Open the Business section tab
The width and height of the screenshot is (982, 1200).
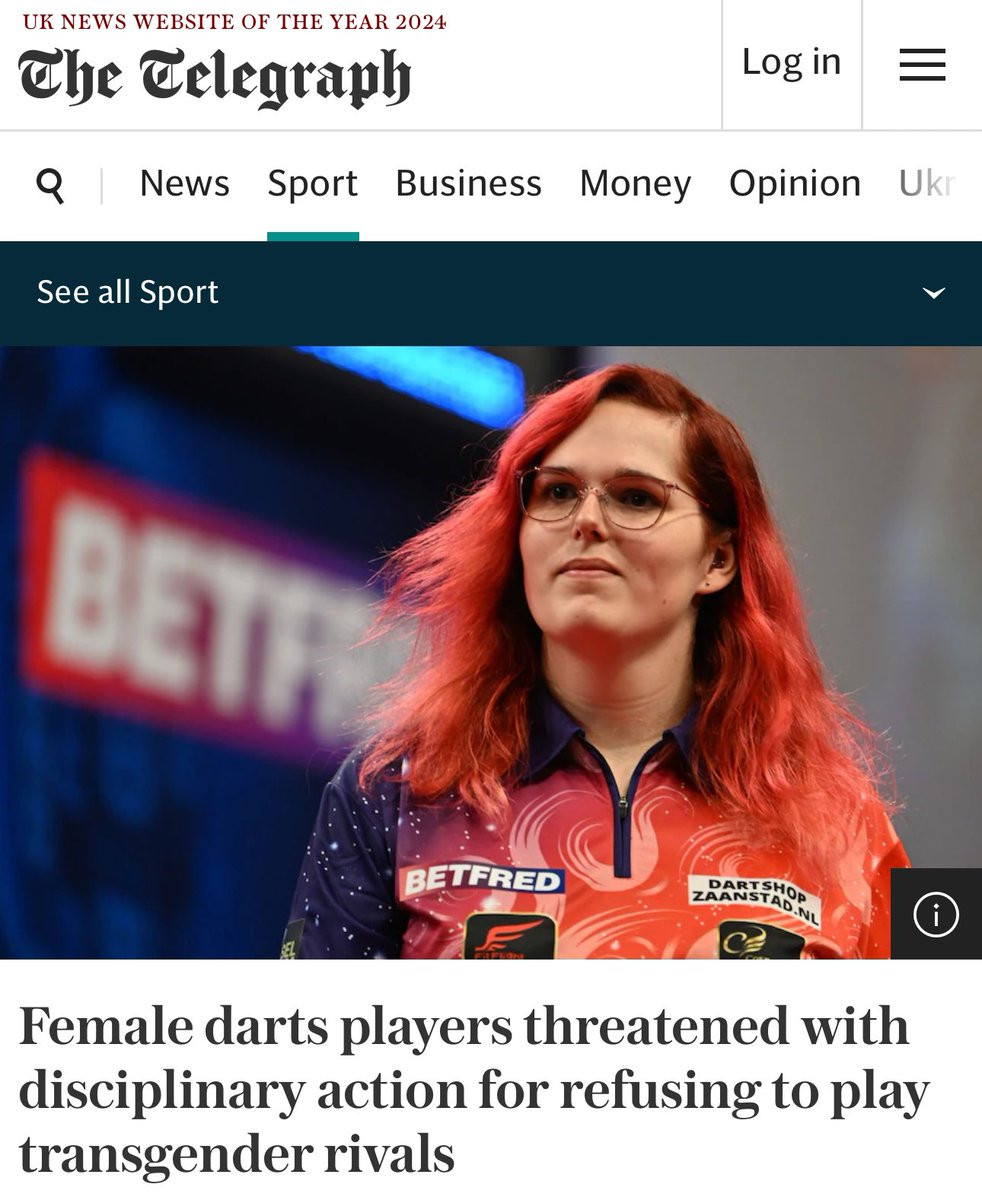(469, 184)
